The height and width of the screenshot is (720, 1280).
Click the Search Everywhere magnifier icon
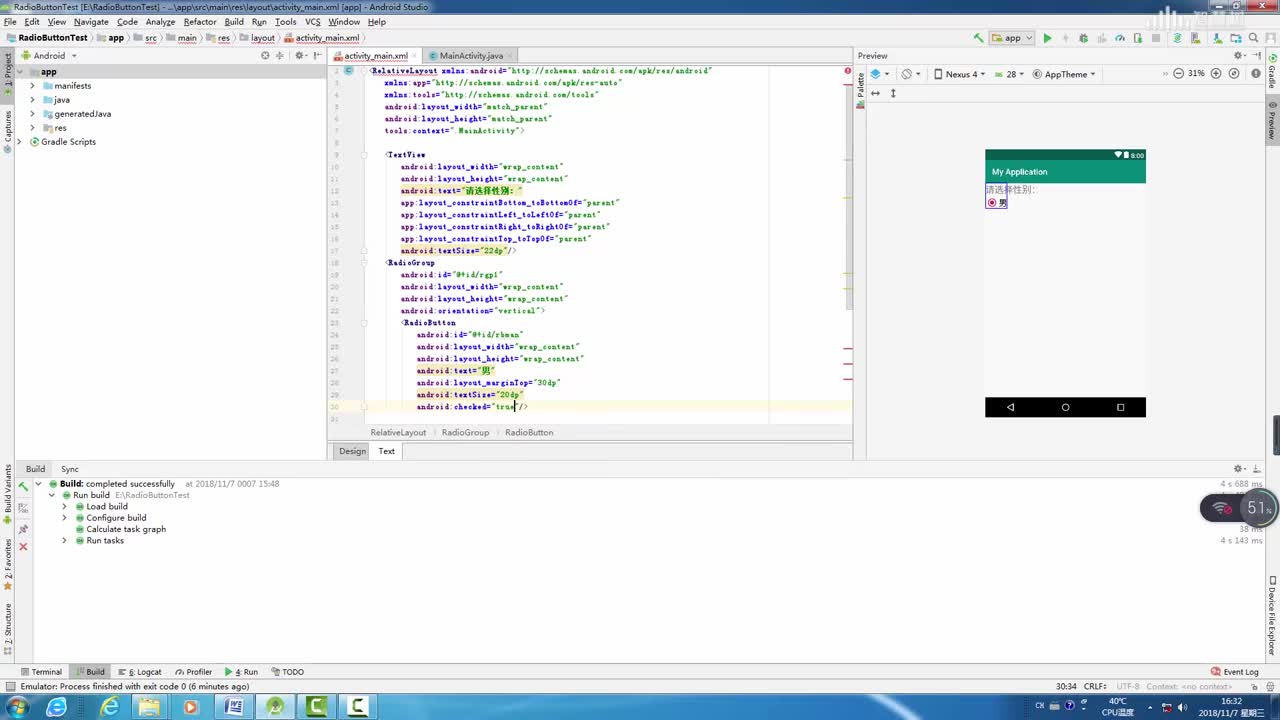click(x=1253, y=38)
